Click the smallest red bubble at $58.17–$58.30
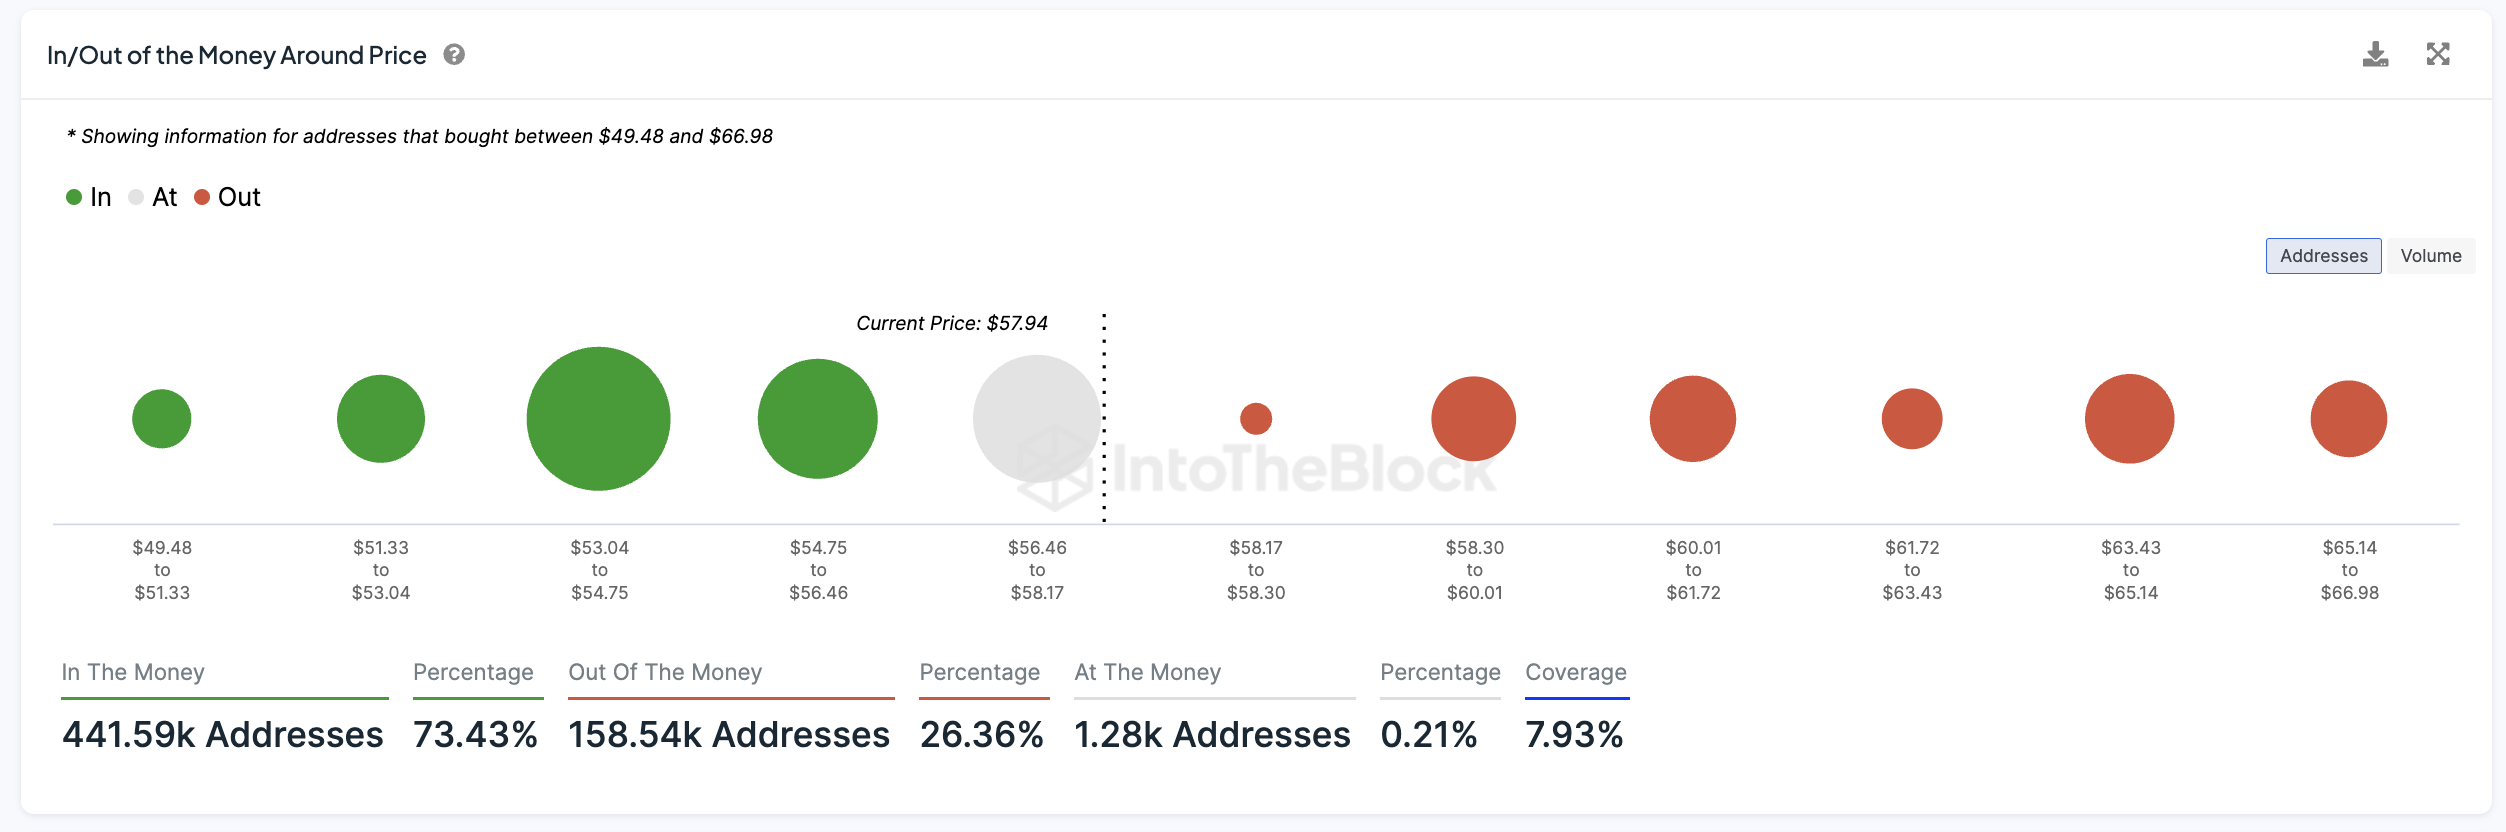 coord(1256,419)
